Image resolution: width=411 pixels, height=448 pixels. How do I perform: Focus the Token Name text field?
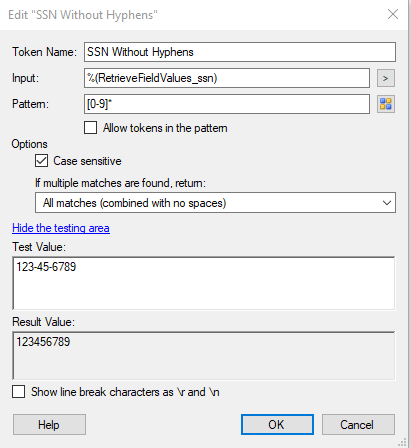[x=240, y=52]
